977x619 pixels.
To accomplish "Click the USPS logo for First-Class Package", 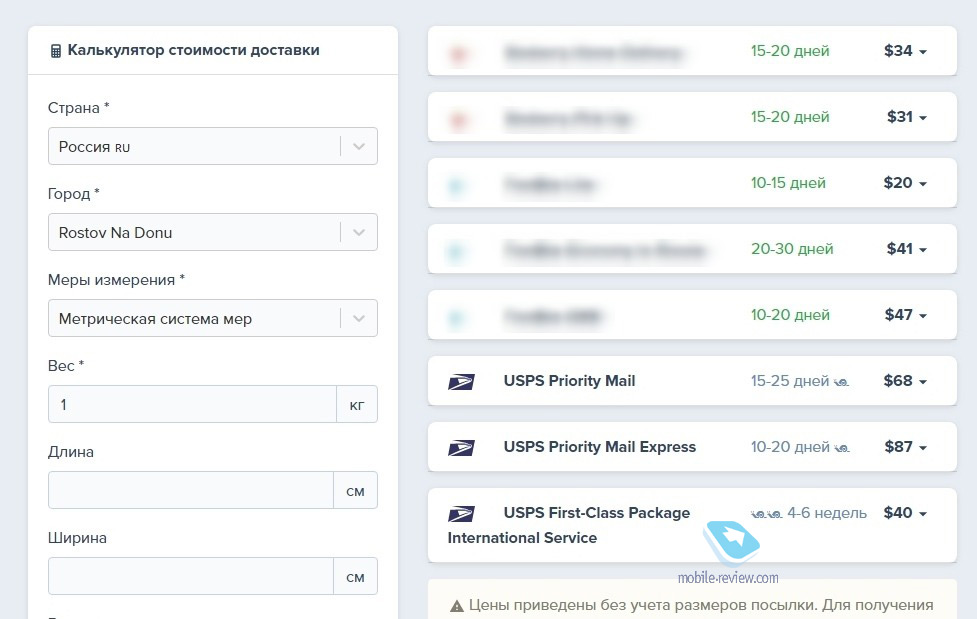I will pyautogui.click(x=461, y=514).
